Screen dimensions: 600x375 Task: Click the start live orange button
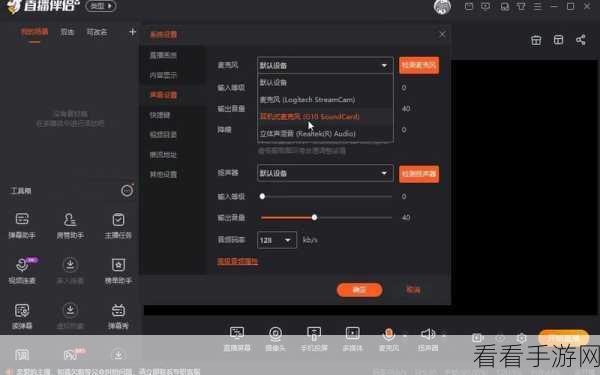point(563,338)
